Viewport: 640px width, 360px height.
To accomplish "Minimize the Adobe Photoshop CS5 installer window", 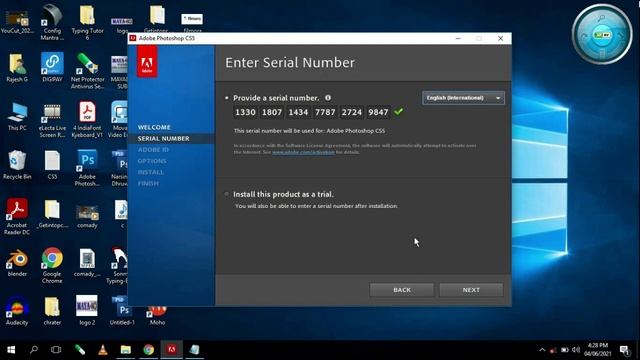I will coord(458,38).
